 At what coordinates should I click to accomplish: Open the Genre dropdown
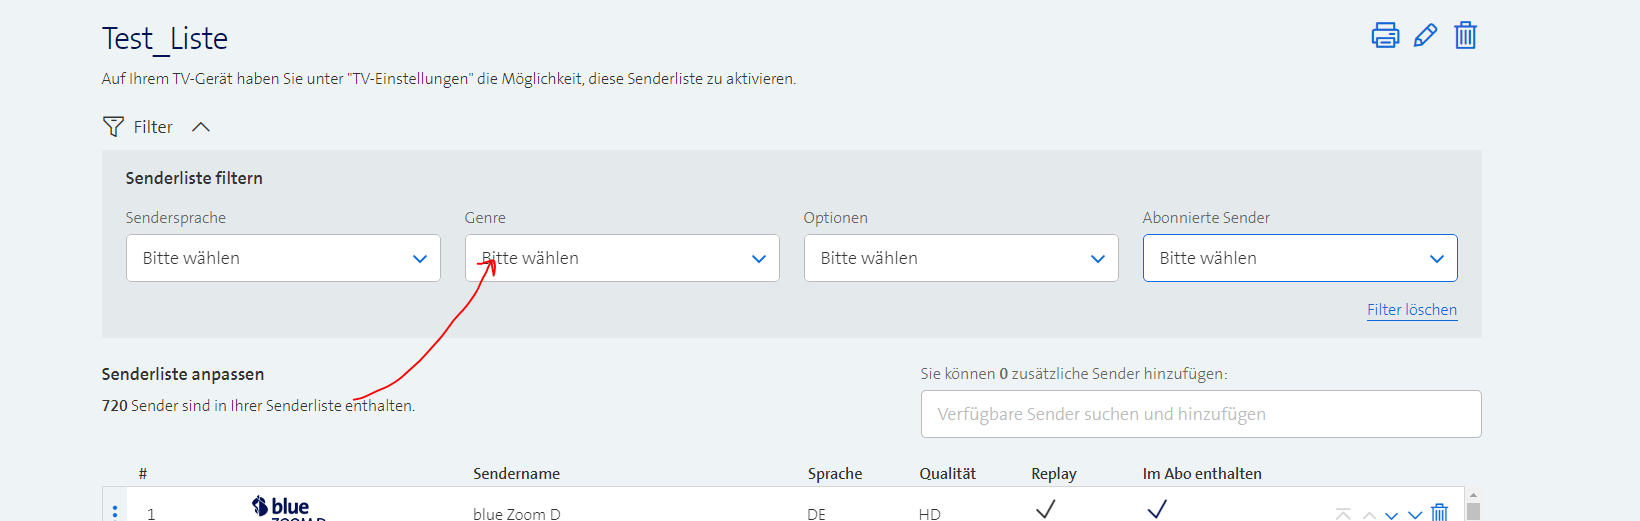pos(622,258)
